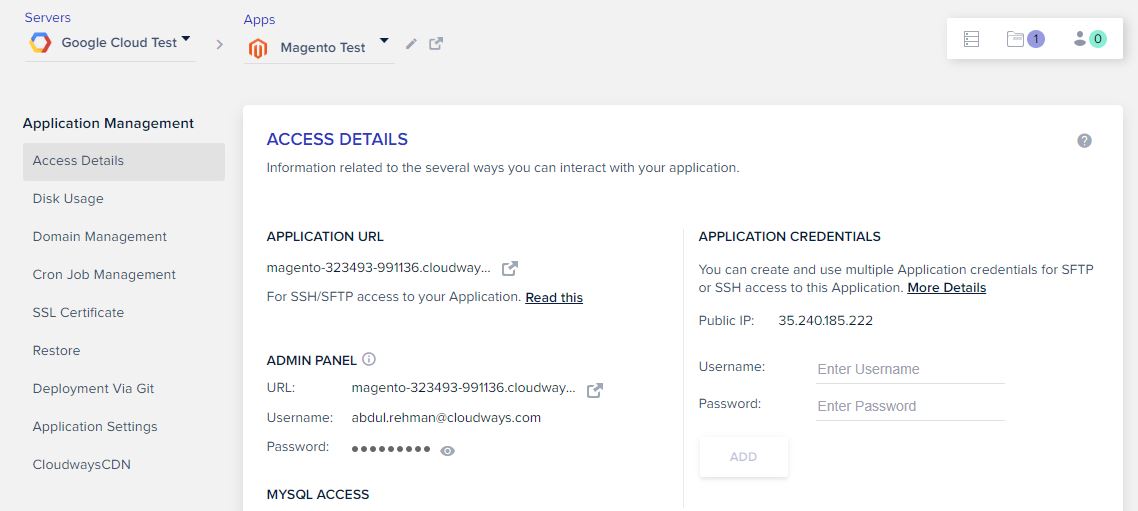Open app in new tab icon beside Magento Test
1138x511 pixels.
(435, 44)
